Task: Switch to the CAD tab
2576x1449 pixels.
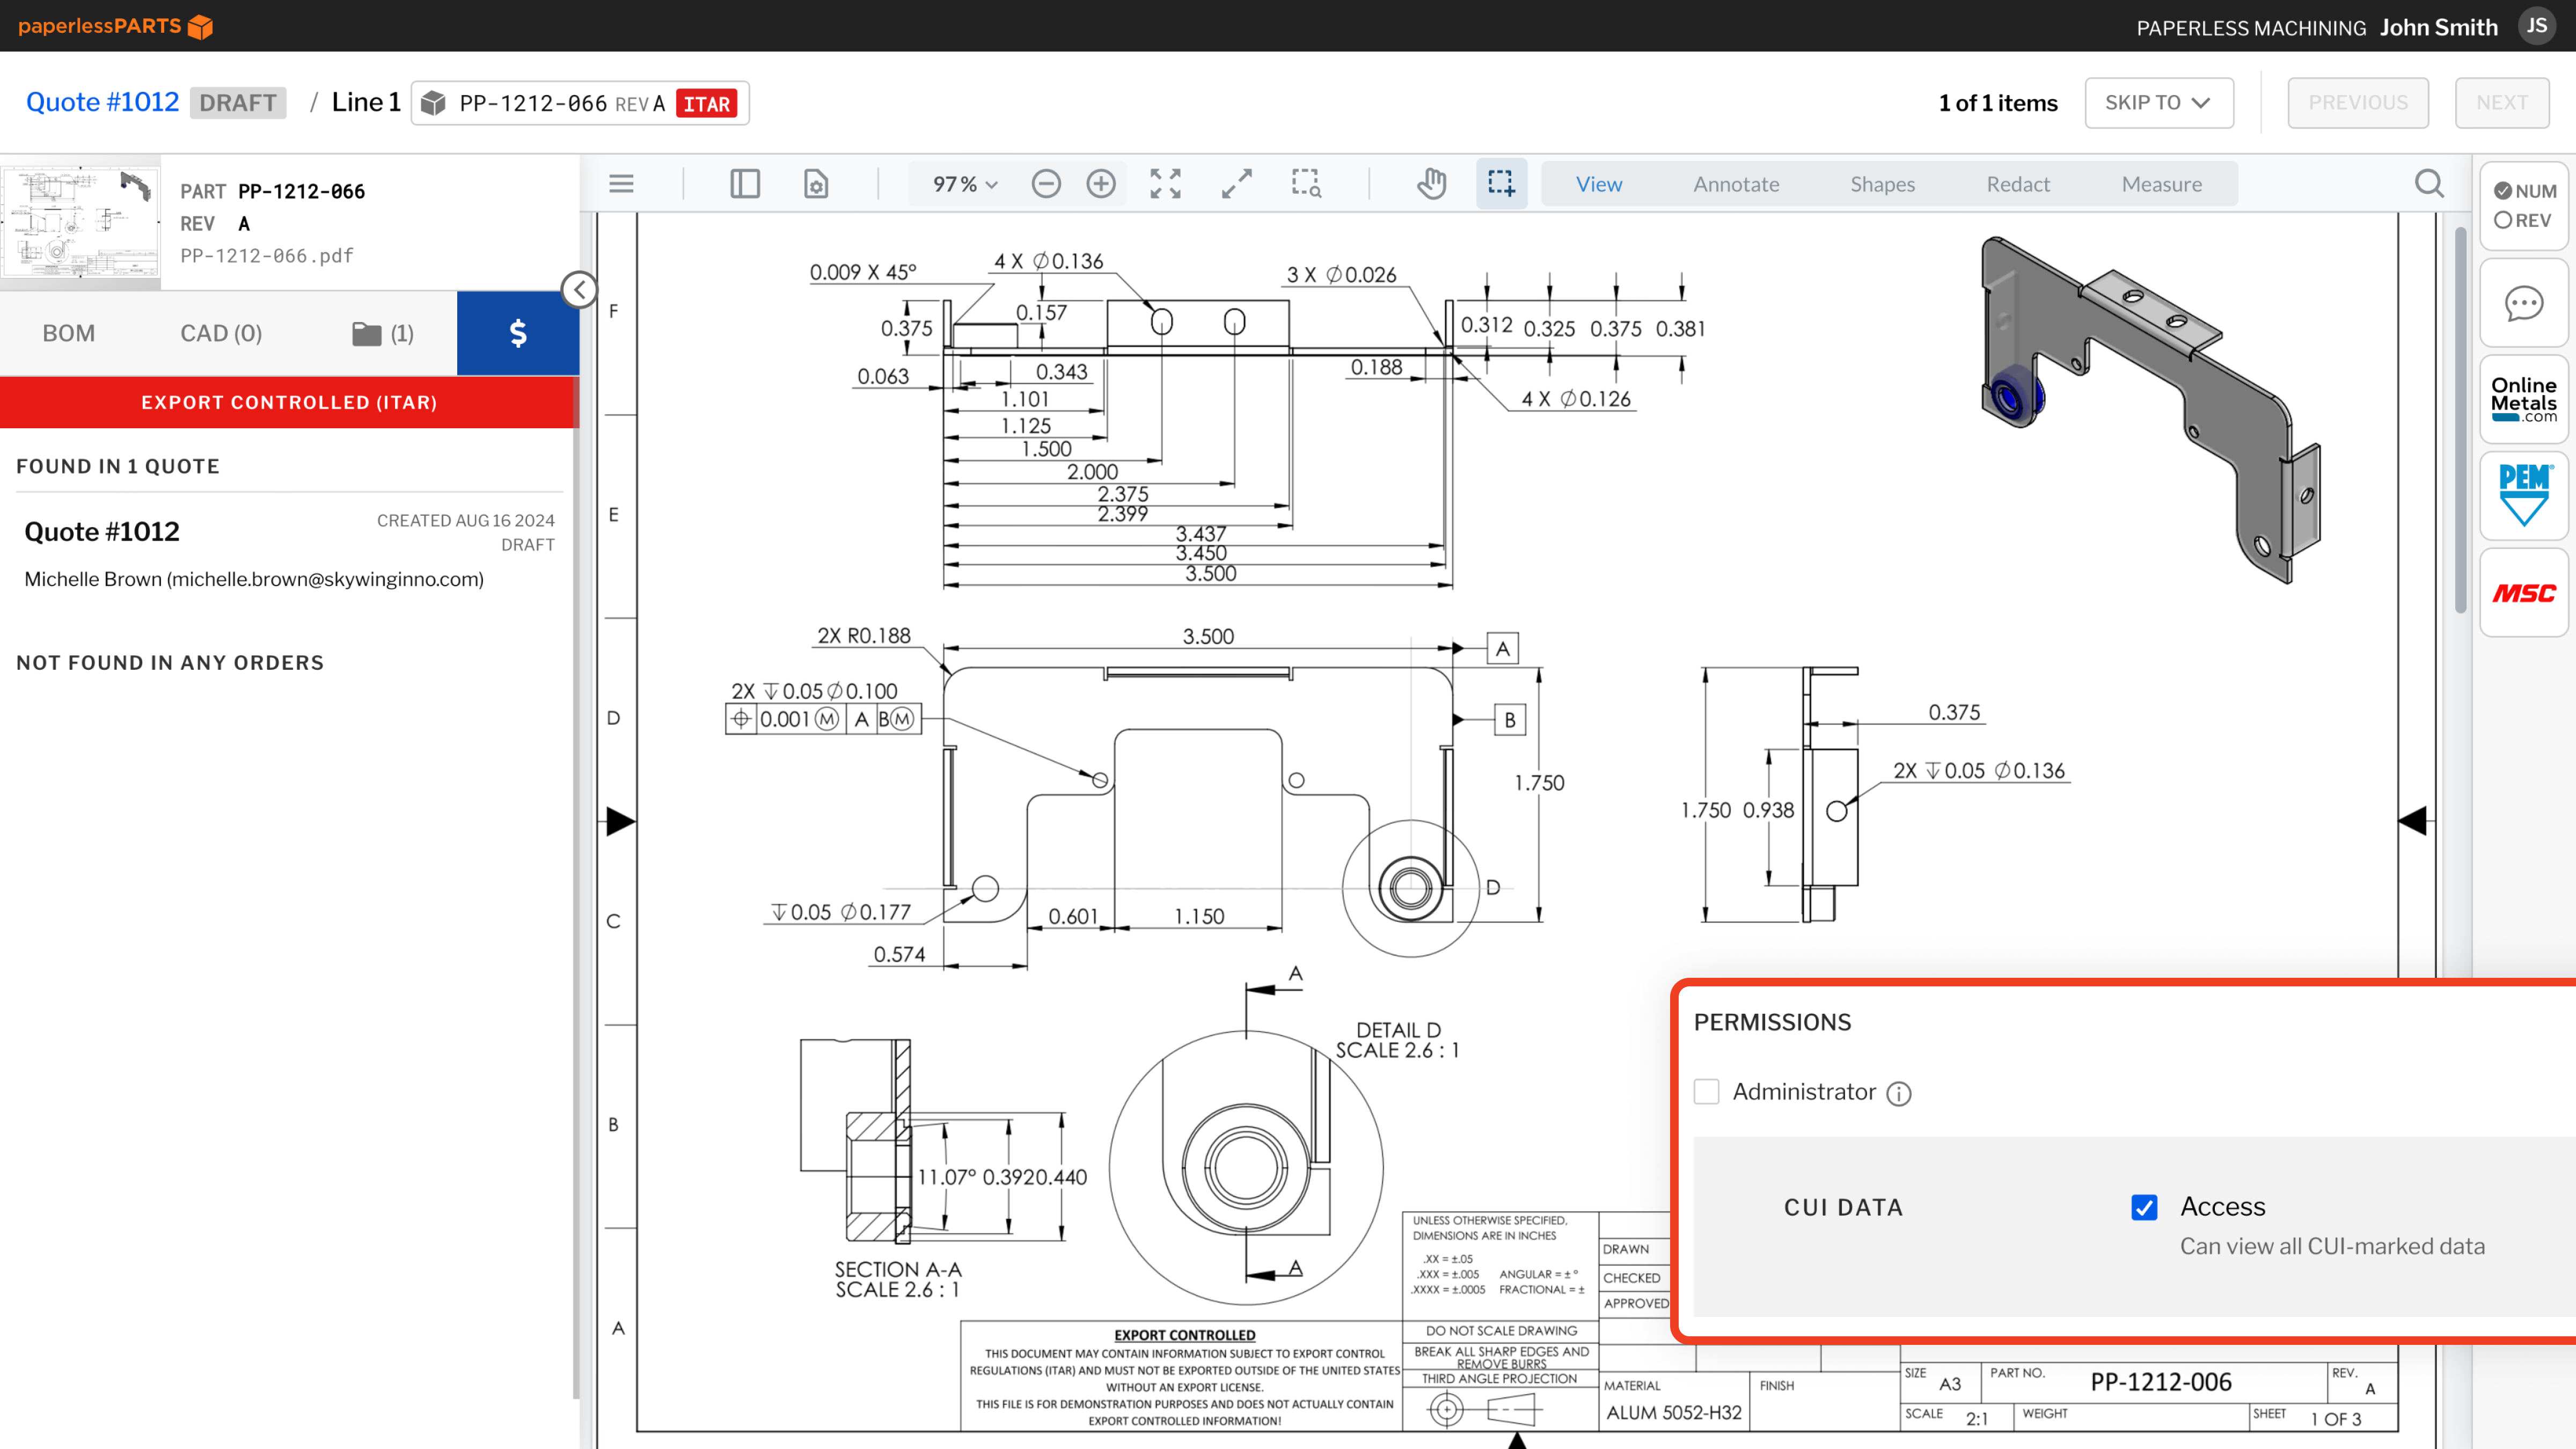Action: [221, 333]
